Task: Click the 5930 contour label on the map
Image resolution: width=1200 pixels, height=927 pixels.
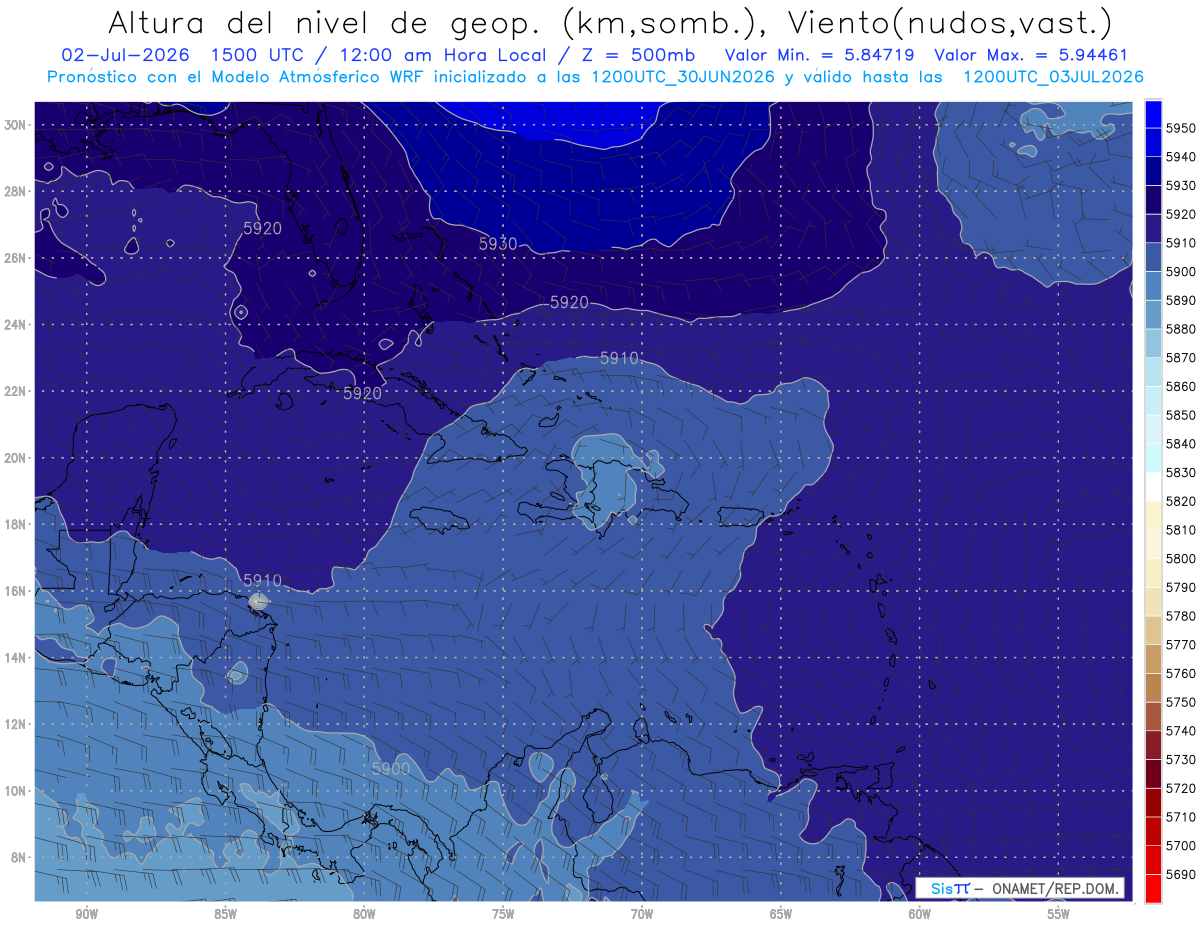Action: click(498, 244)
